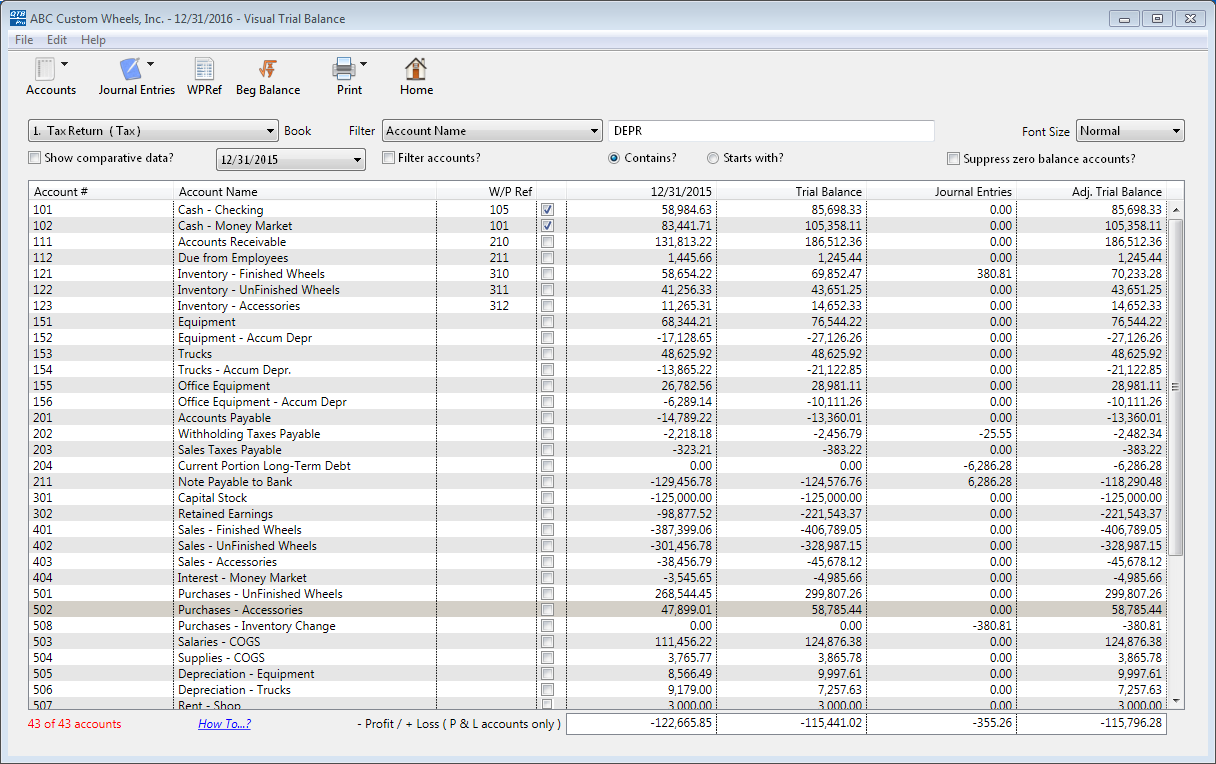This screenshot has height=764, width=1216.
Task: Tick Suppress zero balance accounts checkbox
Action: [x=954, y=159]
